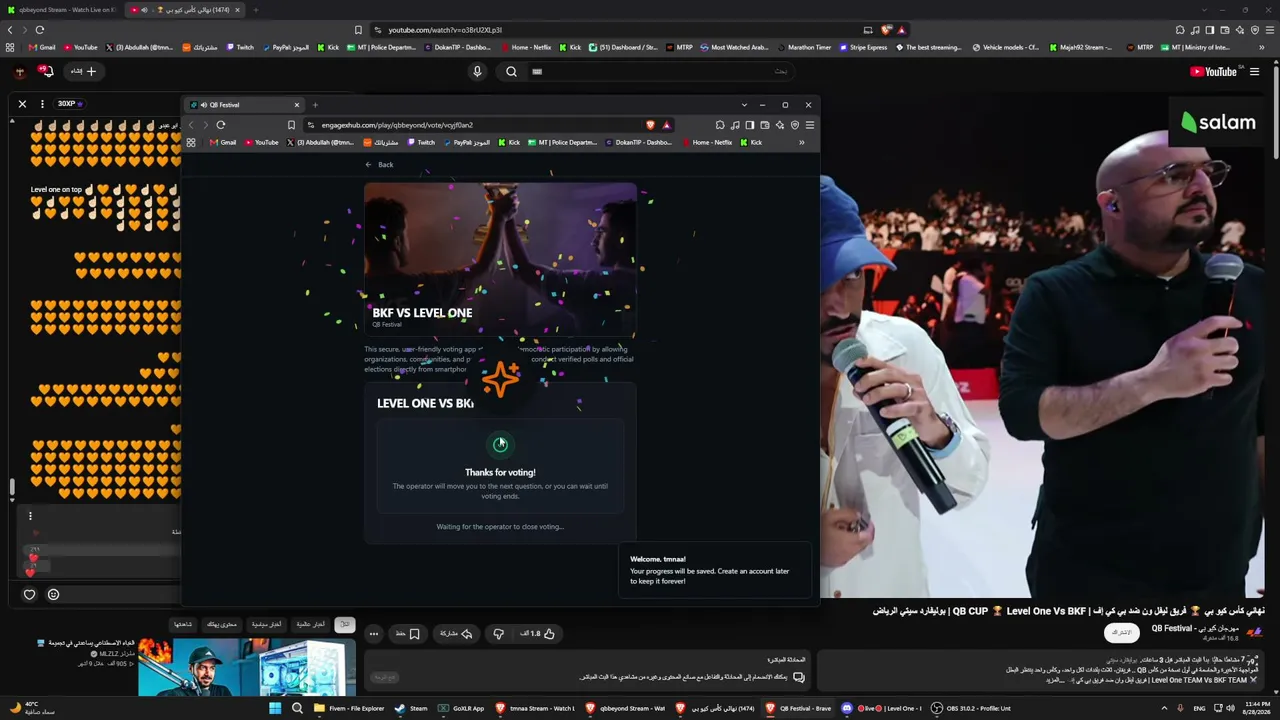
Task: Bookmark the engagexhub voting page
Action: click(x=291, y=125)
